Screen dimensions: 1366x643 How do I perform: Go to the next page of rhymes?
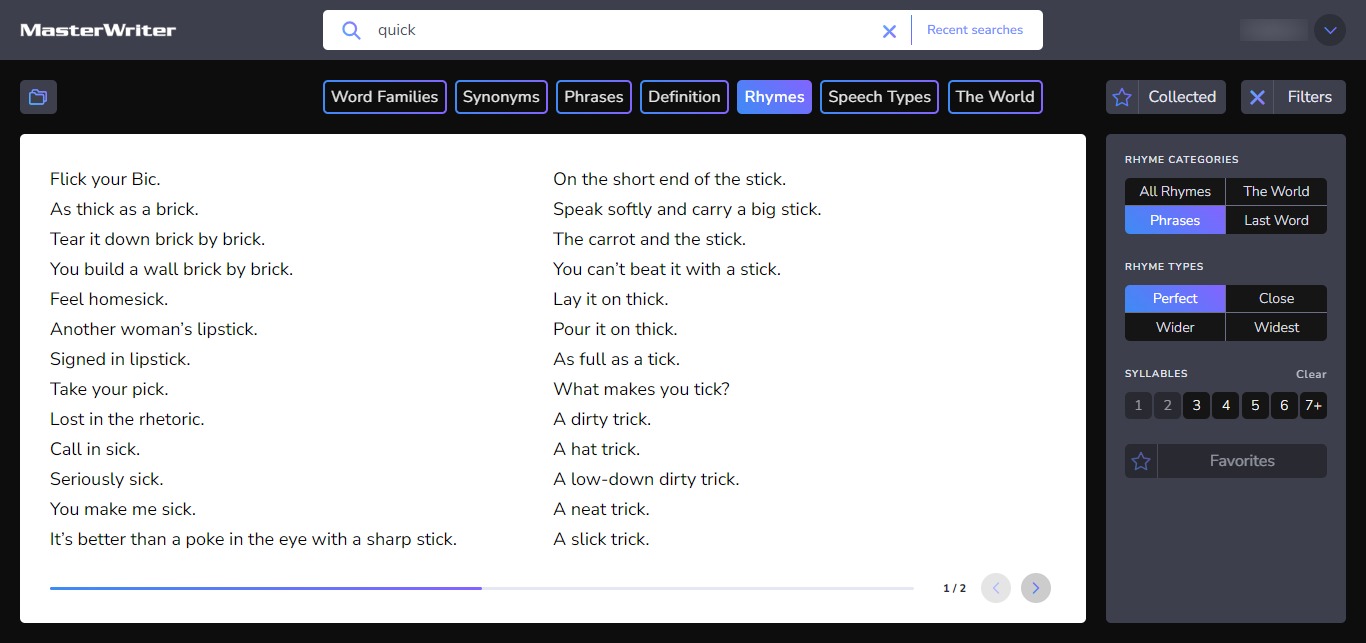[x=1035, y=588]
